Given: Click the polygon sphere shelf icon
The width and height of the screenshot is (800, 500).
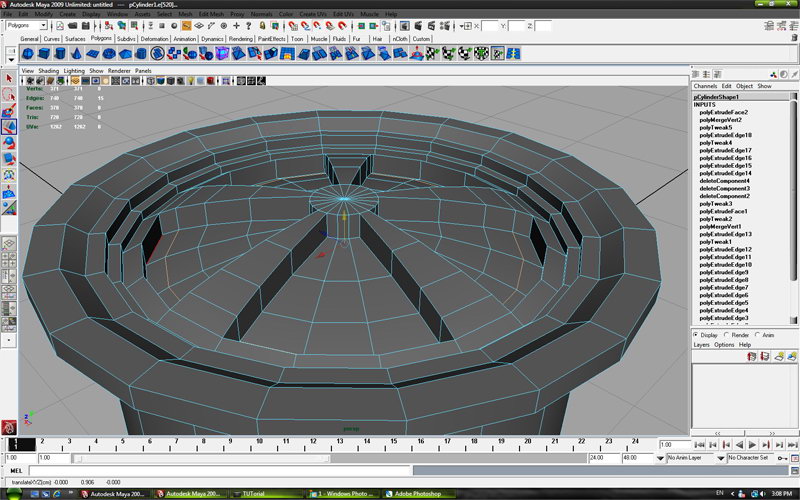Looking at the screenshot, I should click(28, 54).
